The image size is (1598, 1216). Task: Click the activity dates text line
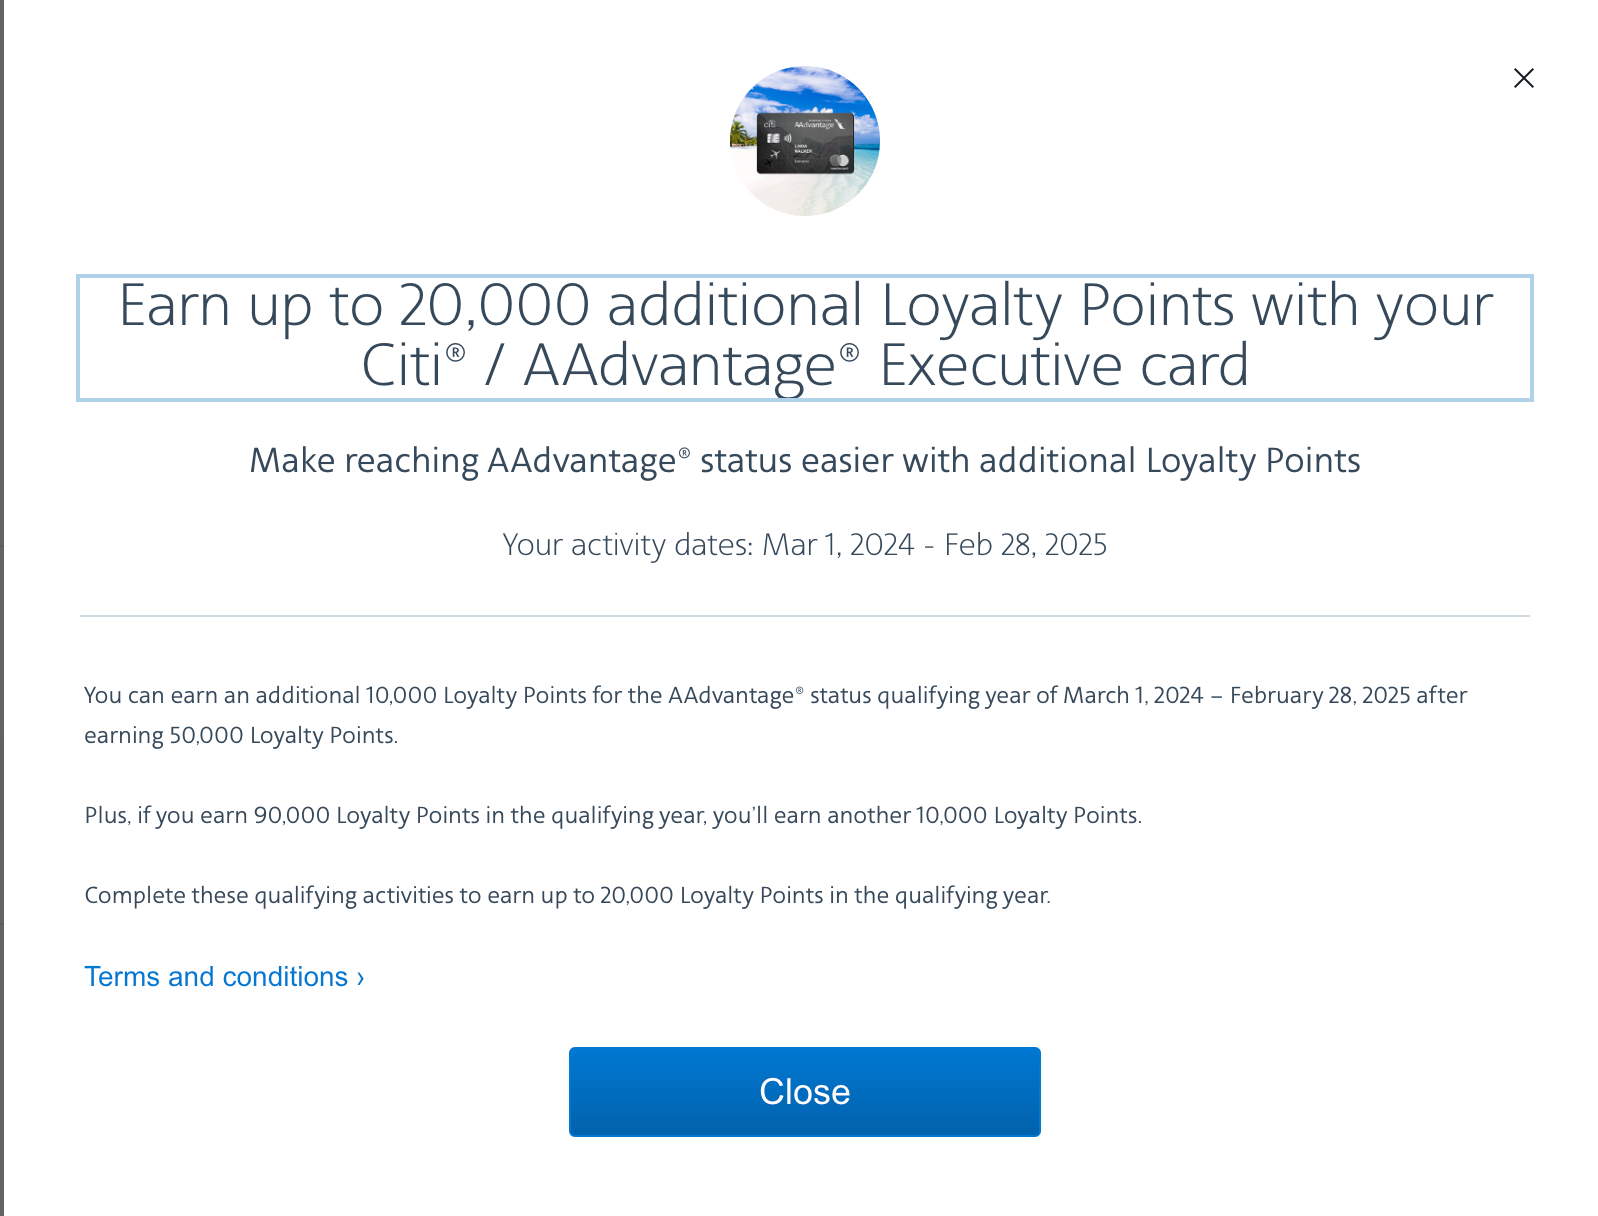[x=804, y=545]
